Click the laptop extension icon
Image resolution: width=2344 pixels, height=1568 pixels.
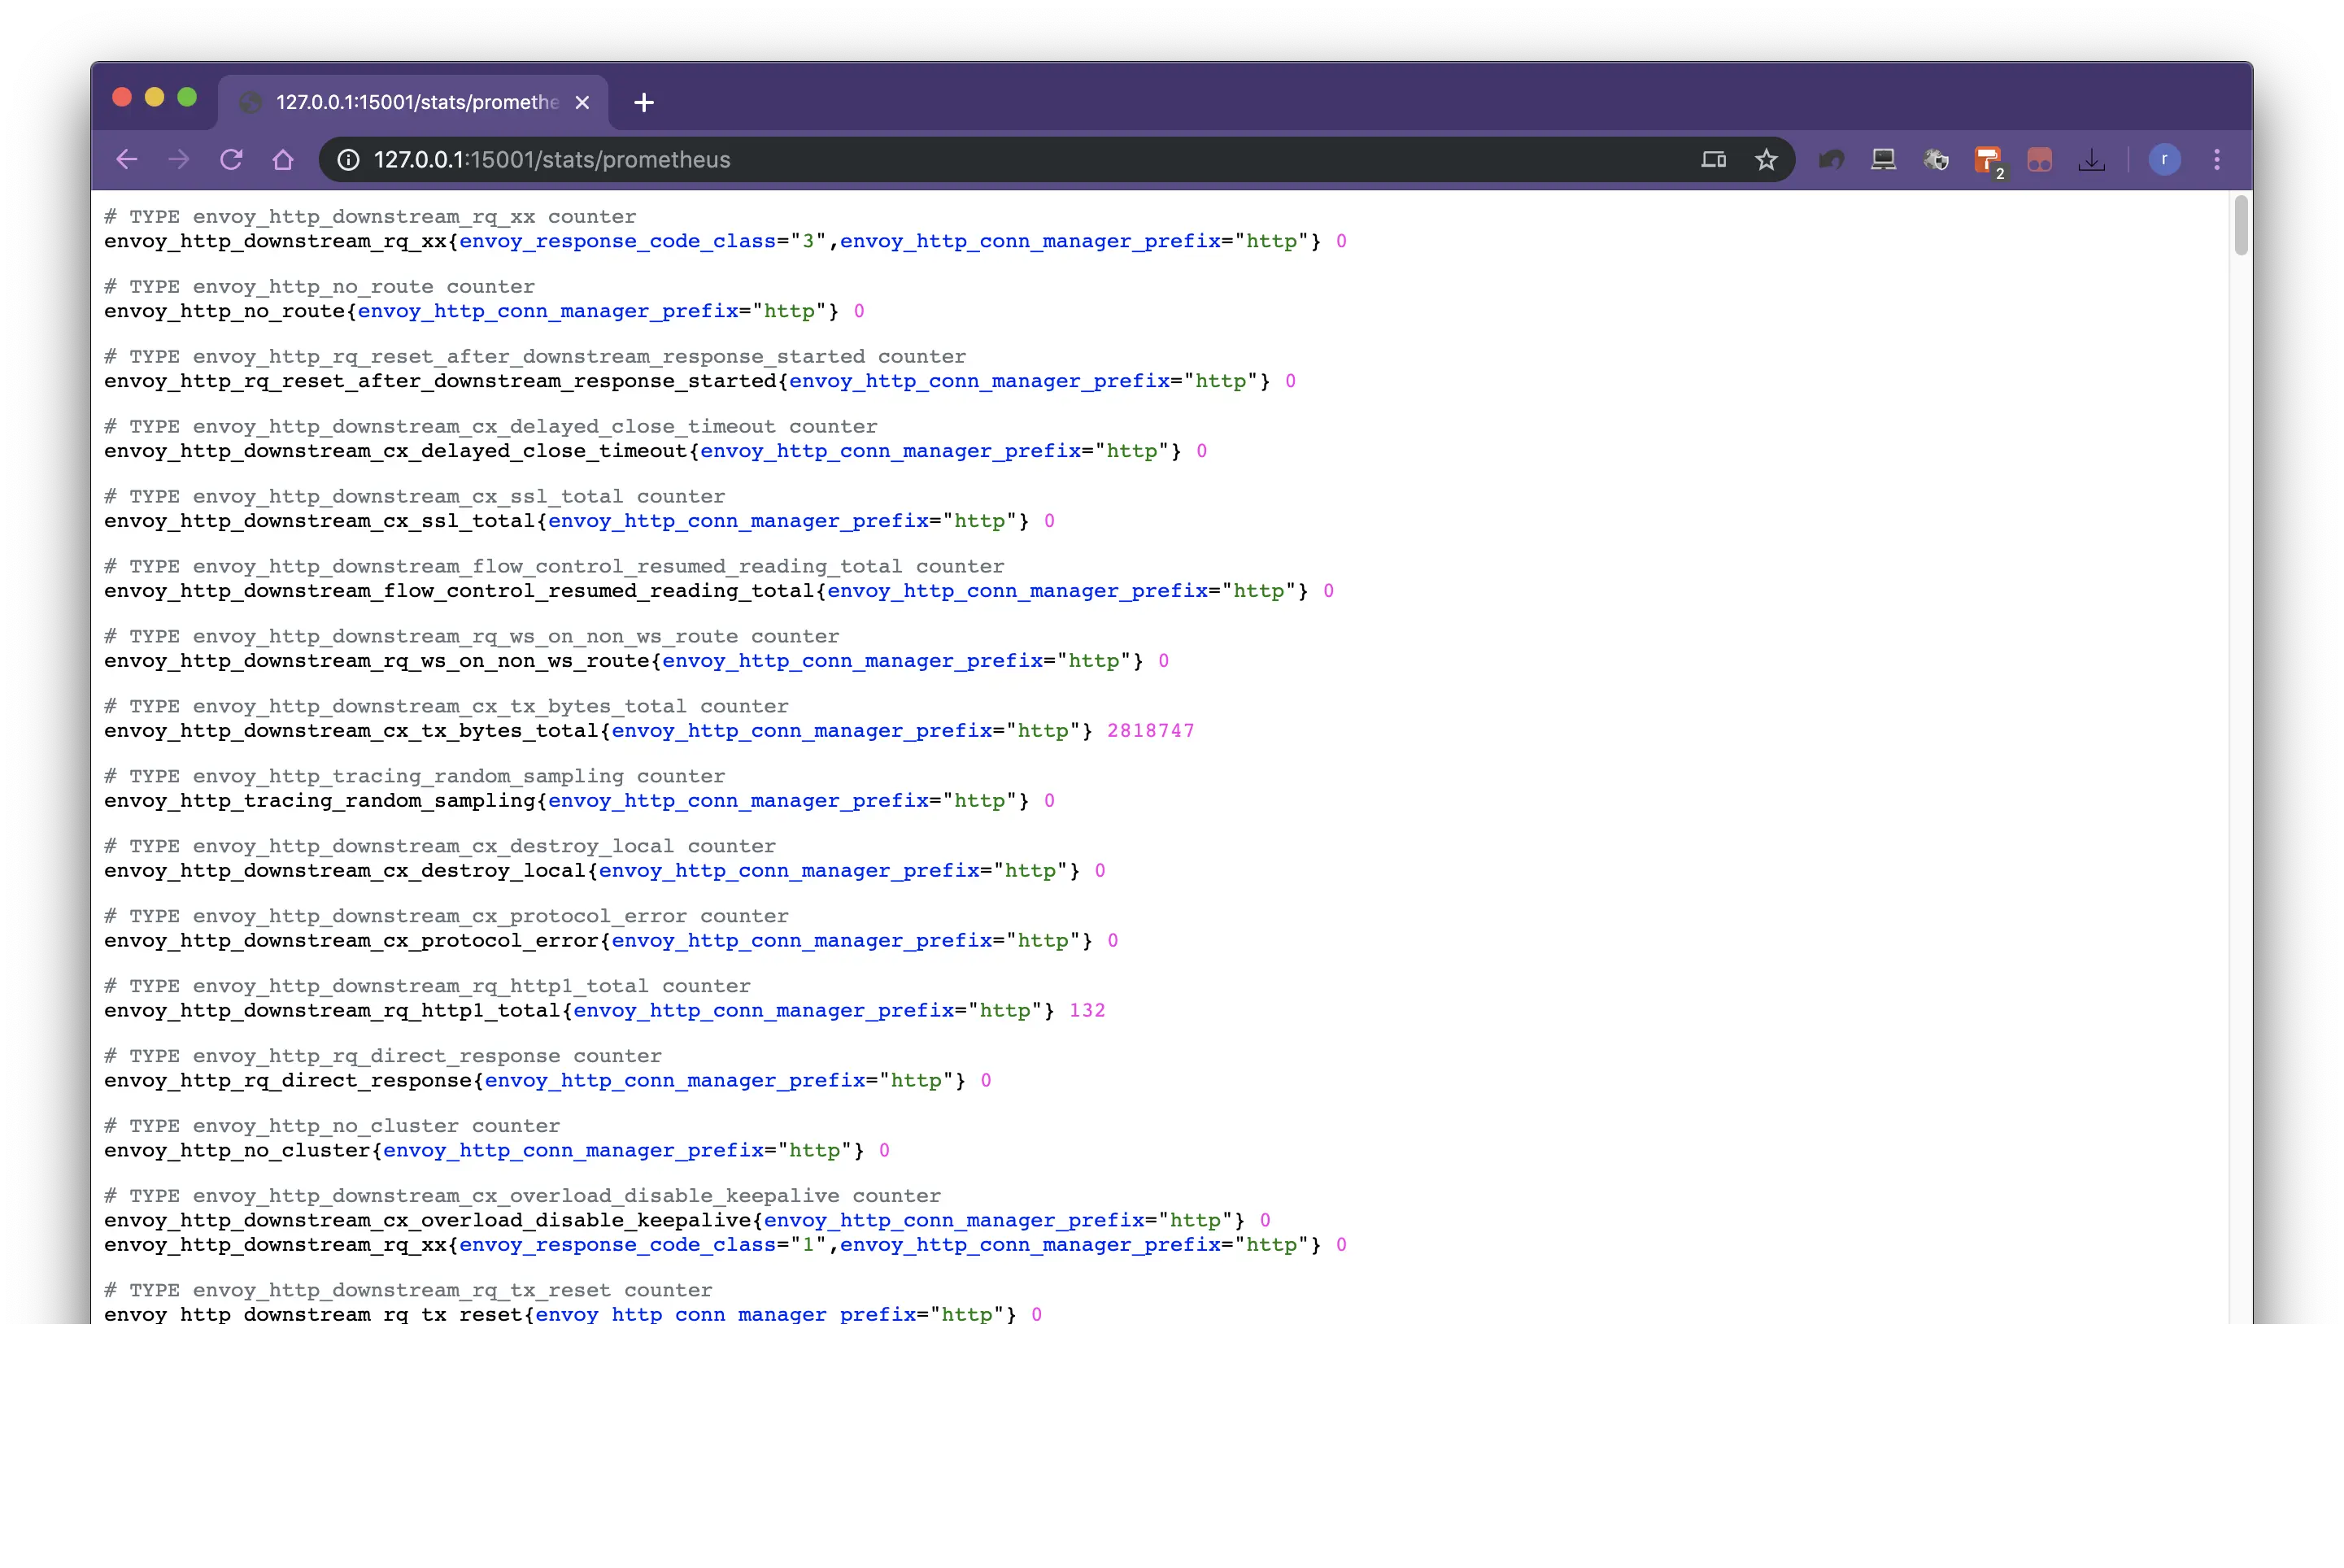coord(1883,160)
